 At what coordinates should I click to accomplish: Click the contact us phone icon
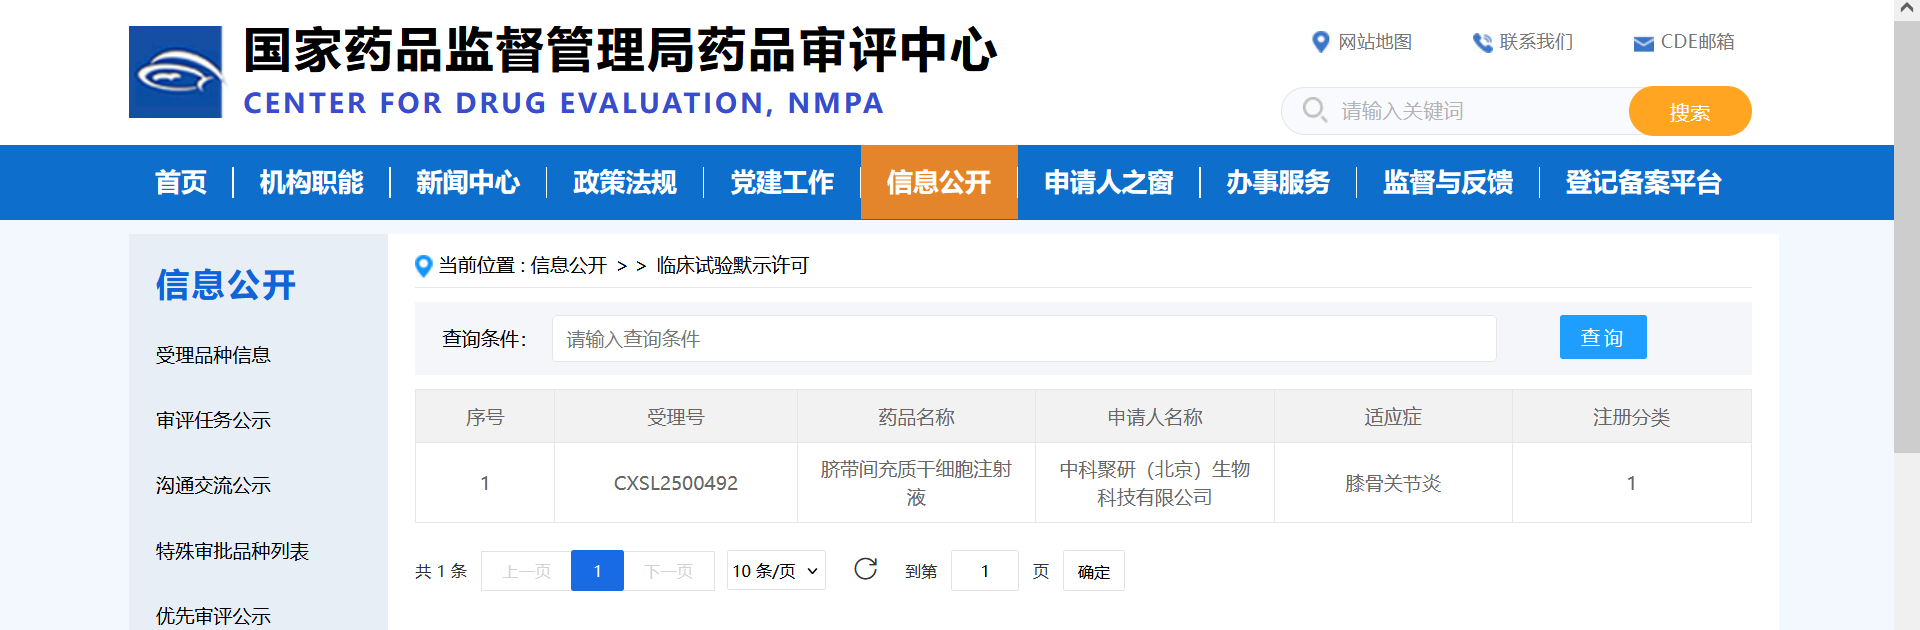point(1482,42)
